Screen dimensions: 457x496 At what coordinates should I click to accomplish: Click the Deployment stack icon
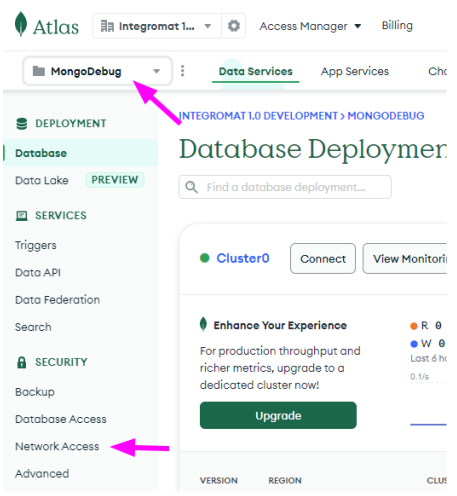pos(22,123)
